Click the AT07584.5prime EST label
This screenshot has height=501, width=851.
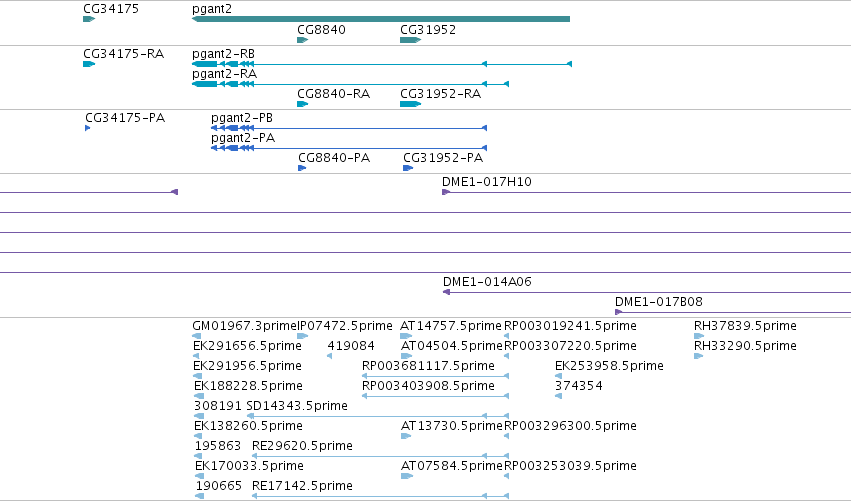[x=452, y=466]
